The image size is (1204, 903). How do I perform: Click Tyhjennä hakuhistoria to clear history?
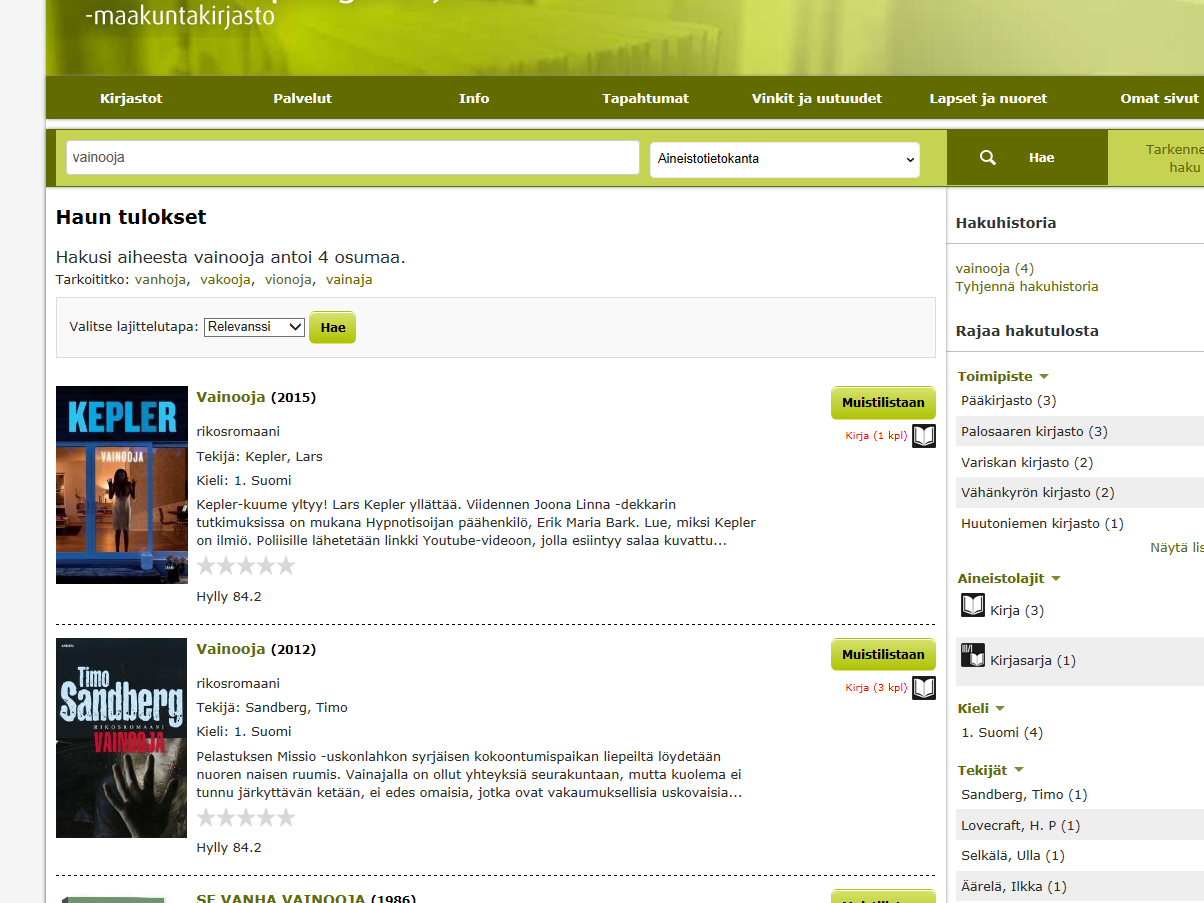point(1027,286)
